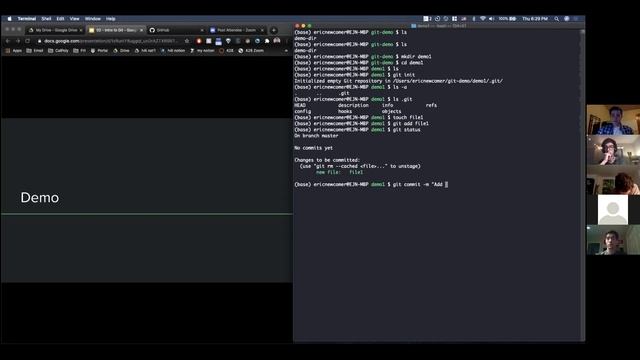Click the docs.google.com address bar

tap(110, 41)
